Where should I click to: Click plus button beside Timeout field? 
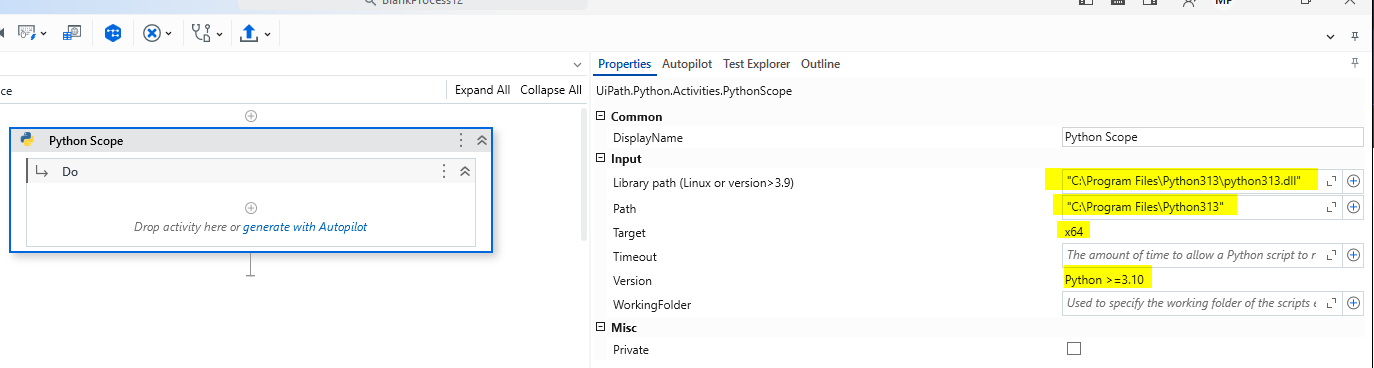click(x=1353, y=255)
